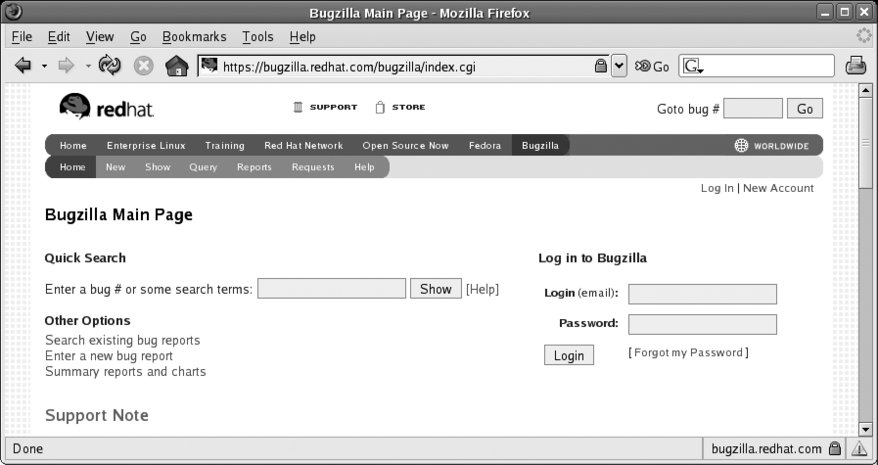This screenshot has width=878, height=465.
Task: Select Requests in the Bugzilla sub-navigation
Action: coord(313,168)
